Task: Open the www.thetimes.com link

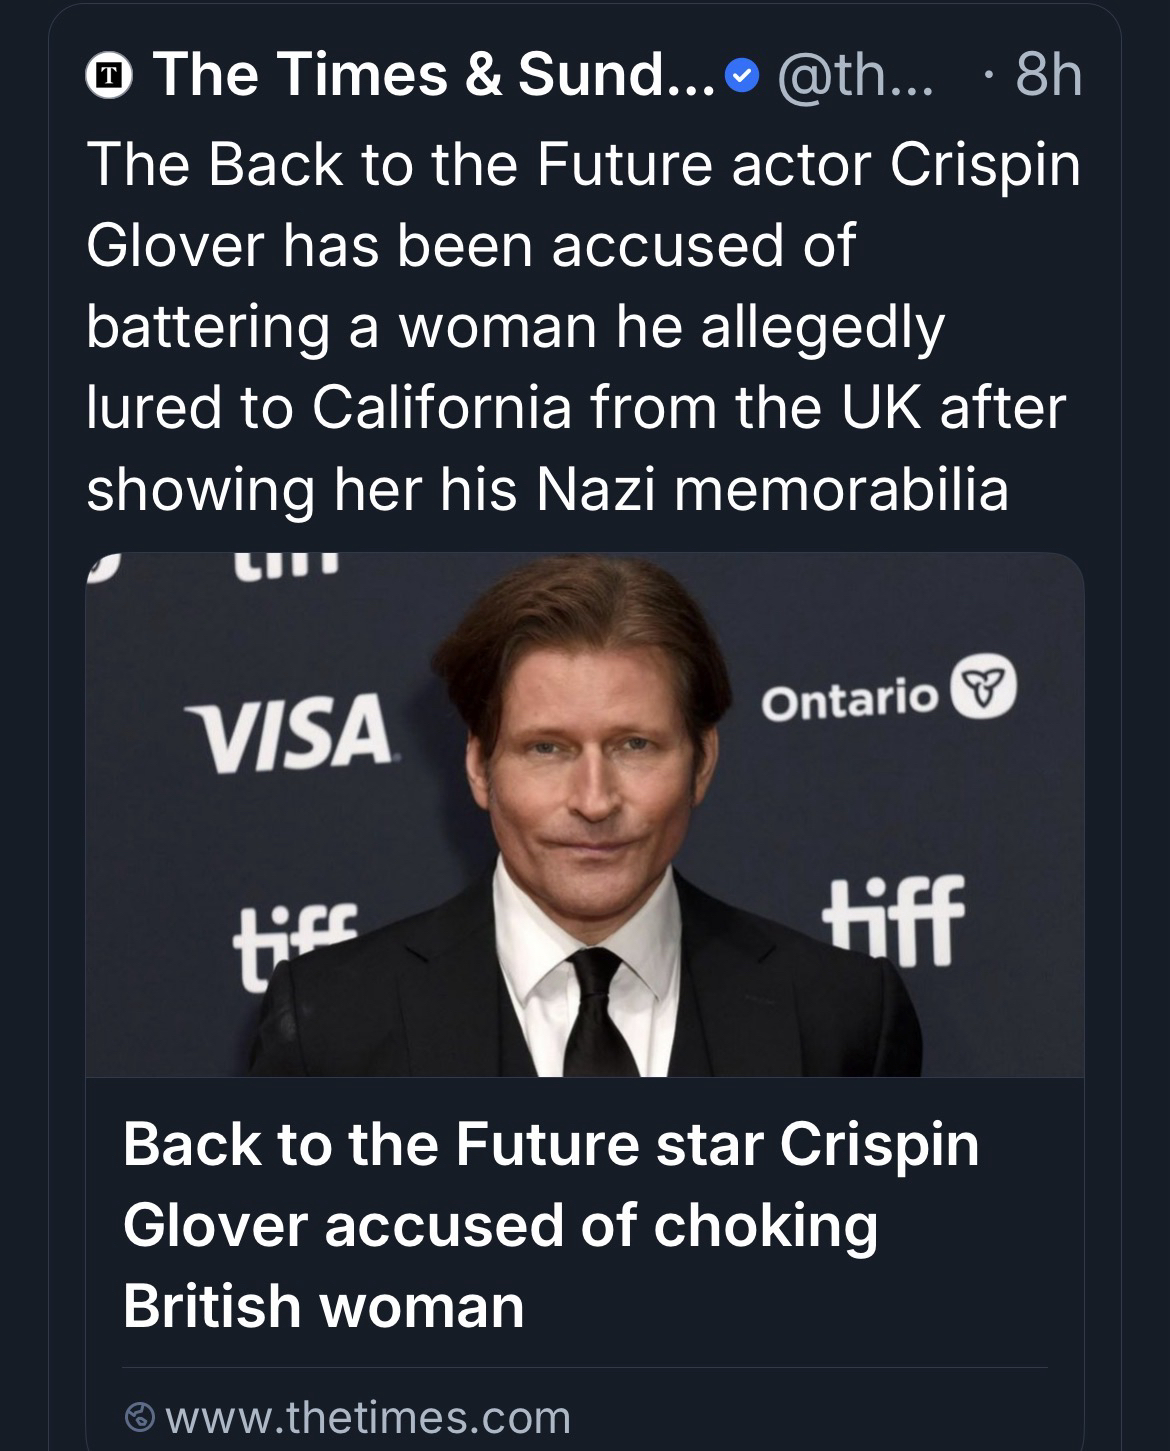Action: (367, 1416)
